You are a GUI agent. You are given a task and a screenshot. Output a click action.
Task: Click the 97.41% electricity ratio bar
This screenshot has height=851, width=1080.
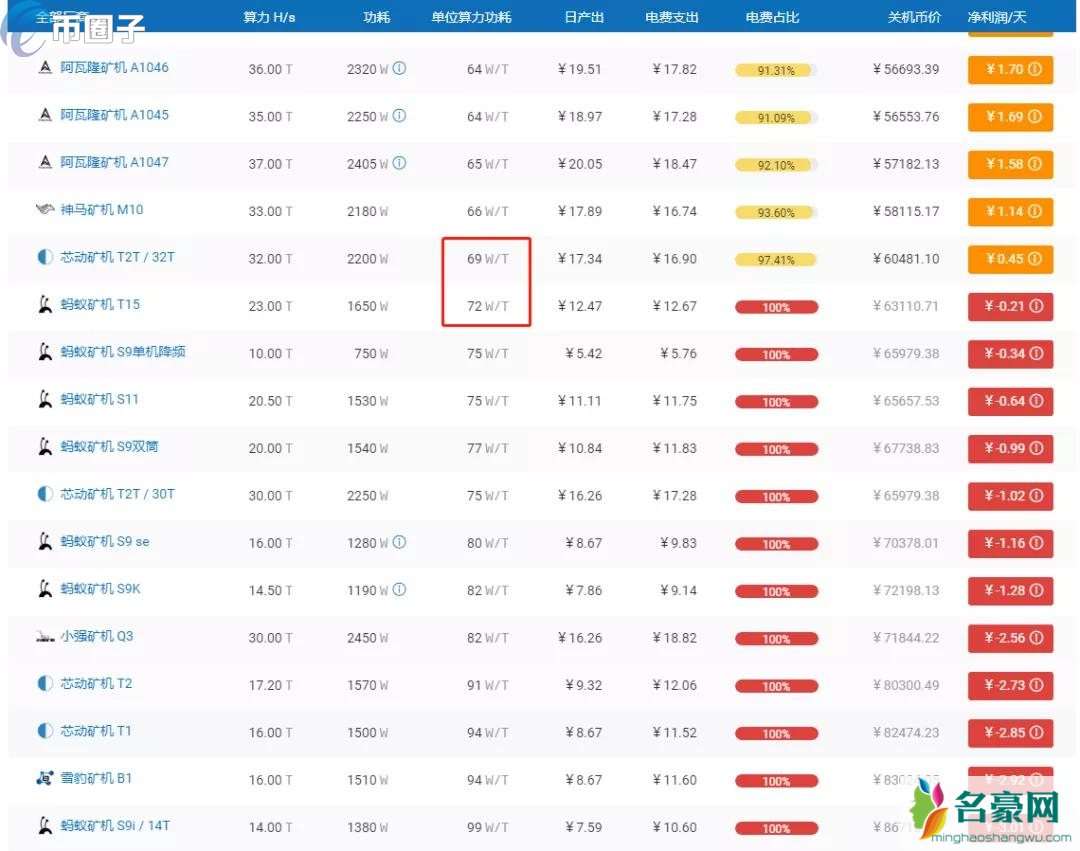[776, 260]
